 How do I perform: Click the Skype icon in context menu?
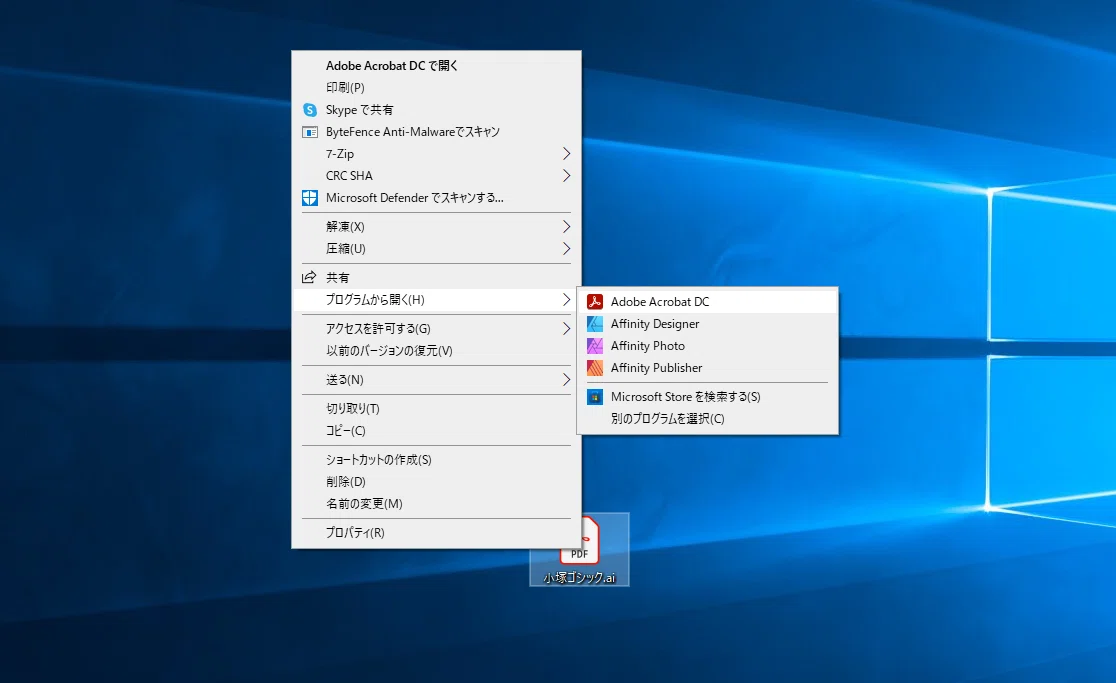coord(310,110)
